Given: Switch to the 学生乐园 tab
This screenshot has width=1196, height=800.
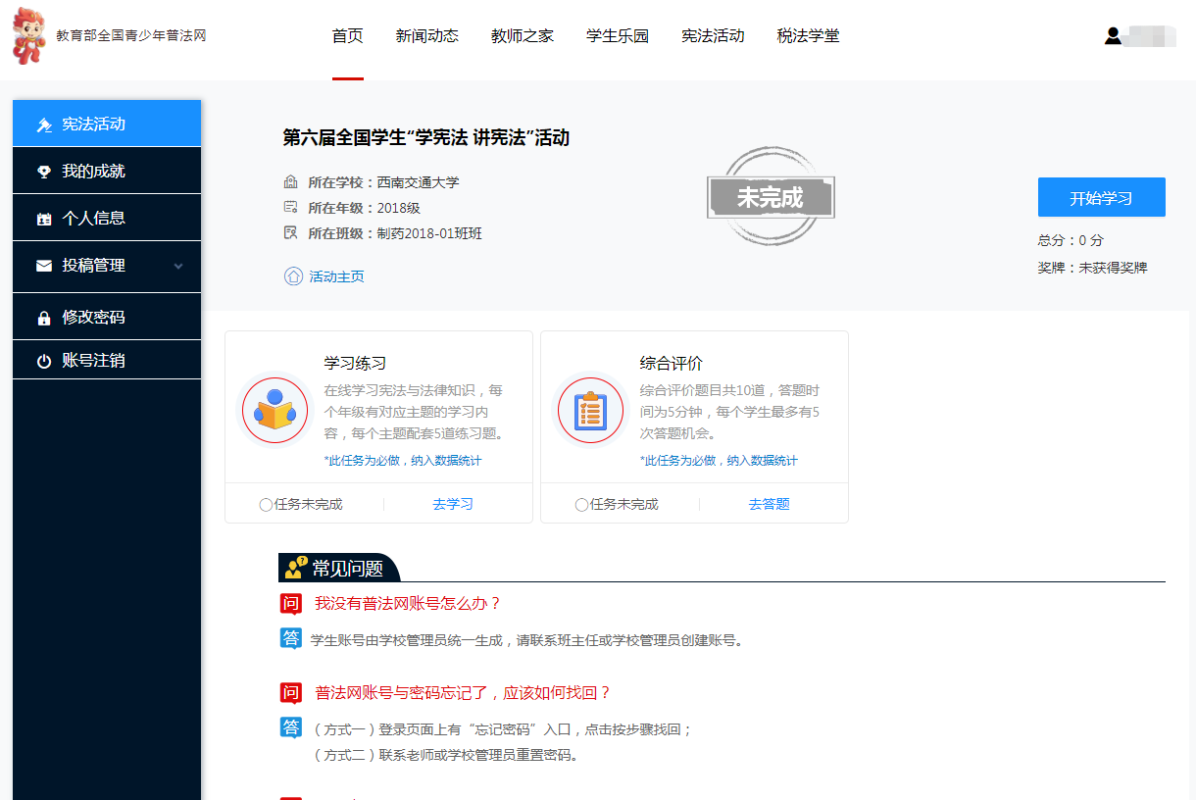Looking at the screenshot, I should 617,36.
